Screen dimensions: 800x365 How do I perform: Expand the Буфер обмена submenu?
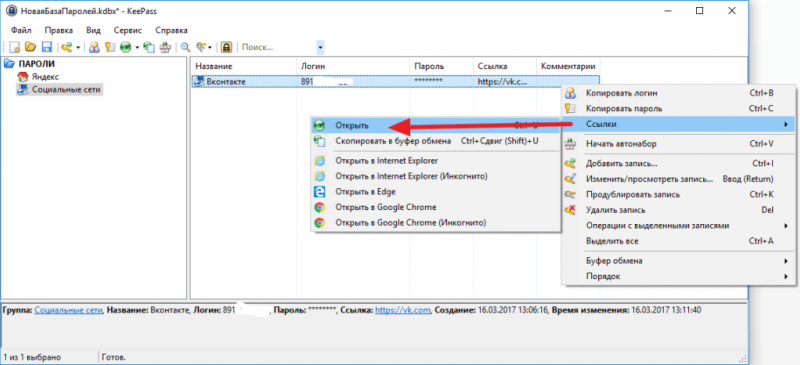click(x=678, y=261)
